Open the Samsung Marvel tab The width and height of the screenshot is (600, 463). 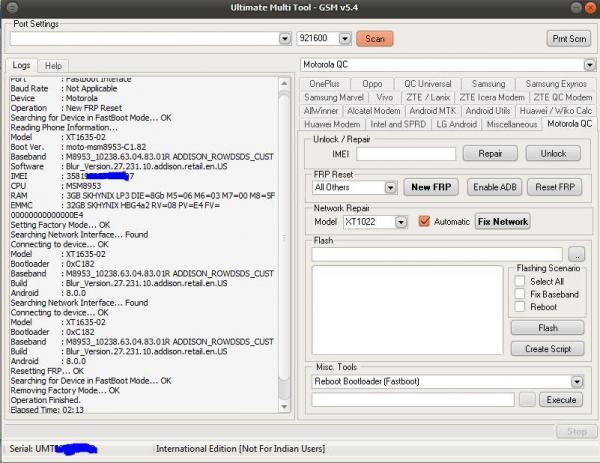334,98
